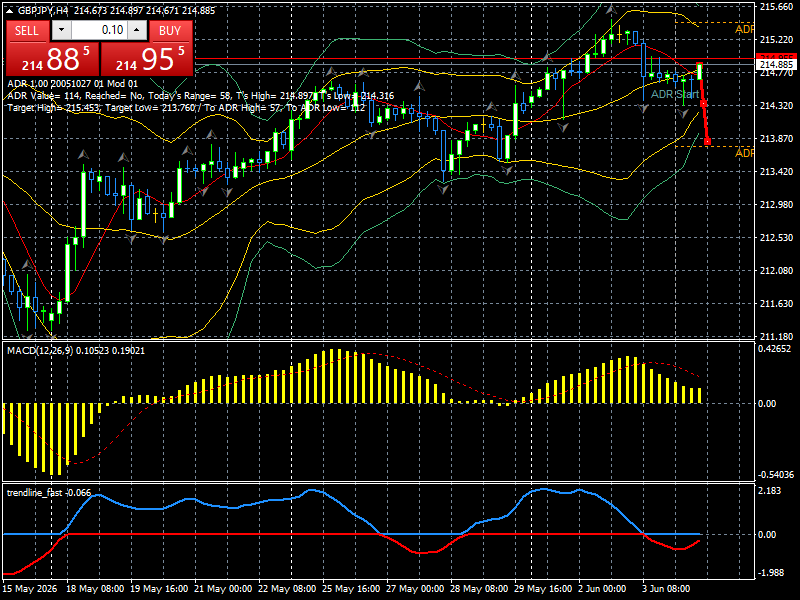800x600 pixels.
Task: Click the 211.630 price axis value
Action: coord(776,304)
